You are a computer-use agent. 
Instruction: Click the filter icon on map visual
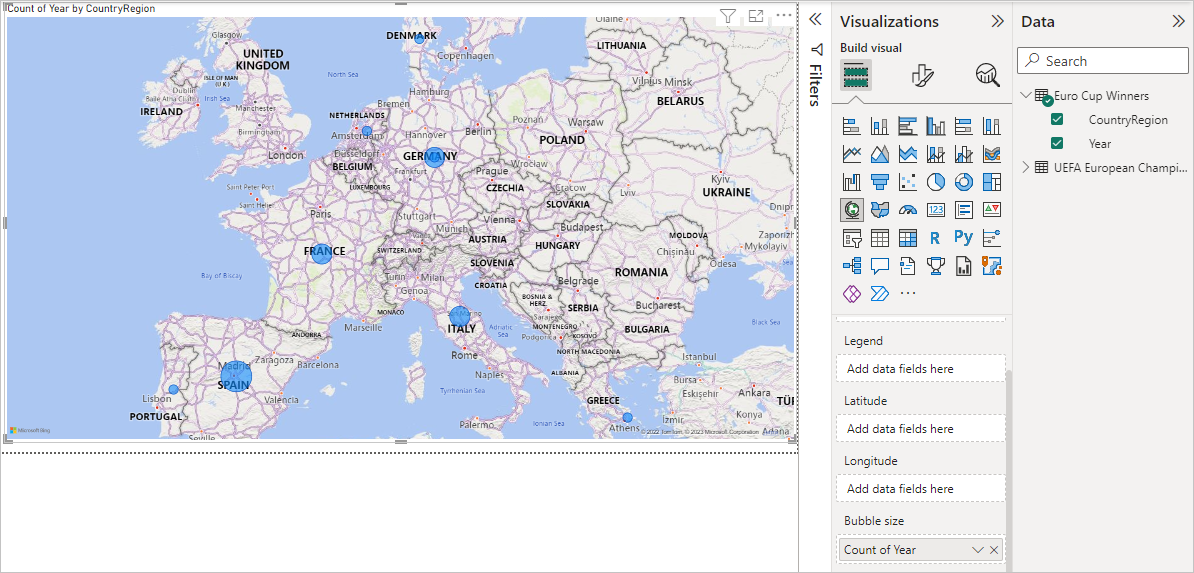tap(728, 16)
